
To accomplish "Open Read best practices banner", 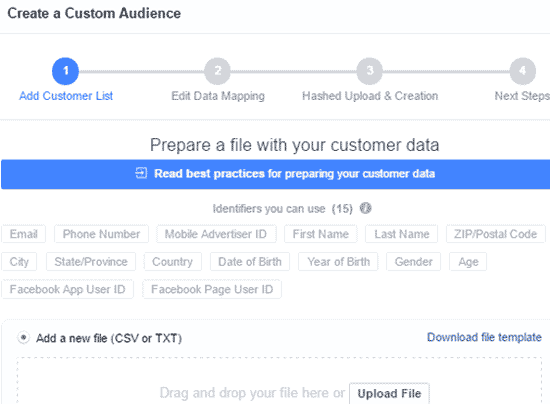I will (275, 174).
